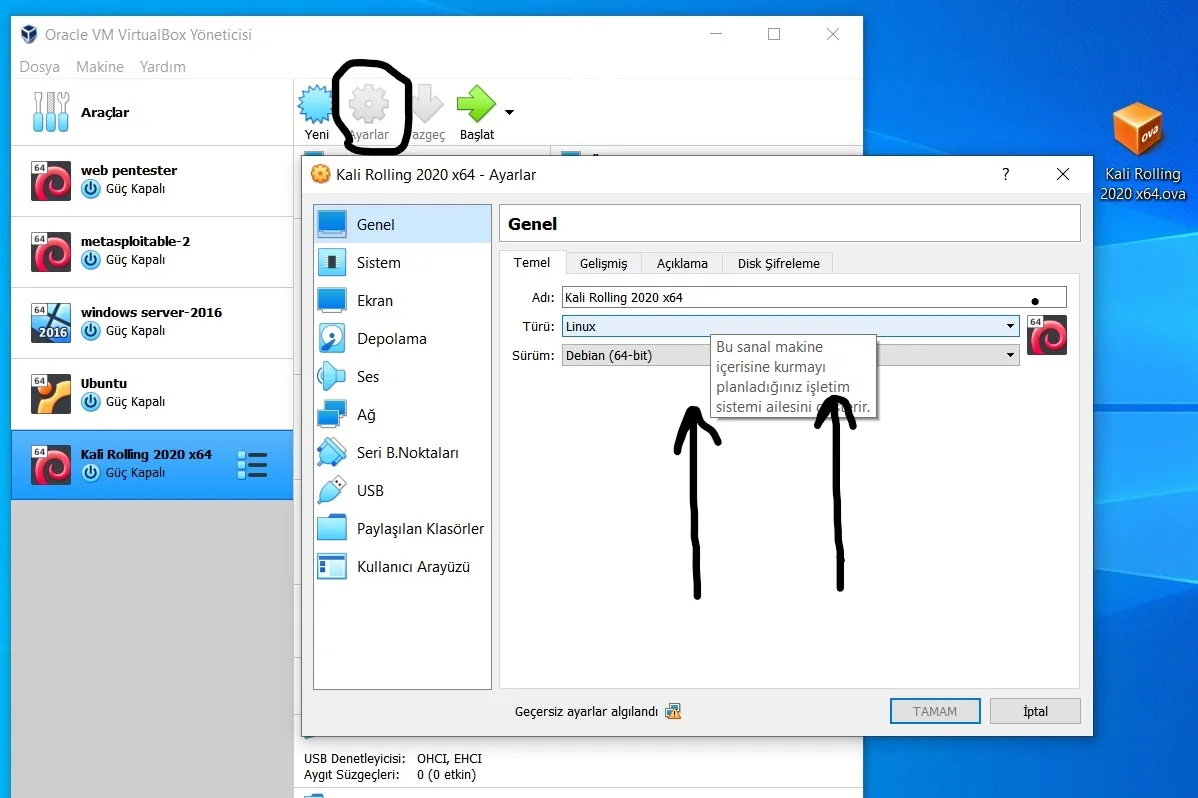Open the Ekran display settings

[402, 300]
